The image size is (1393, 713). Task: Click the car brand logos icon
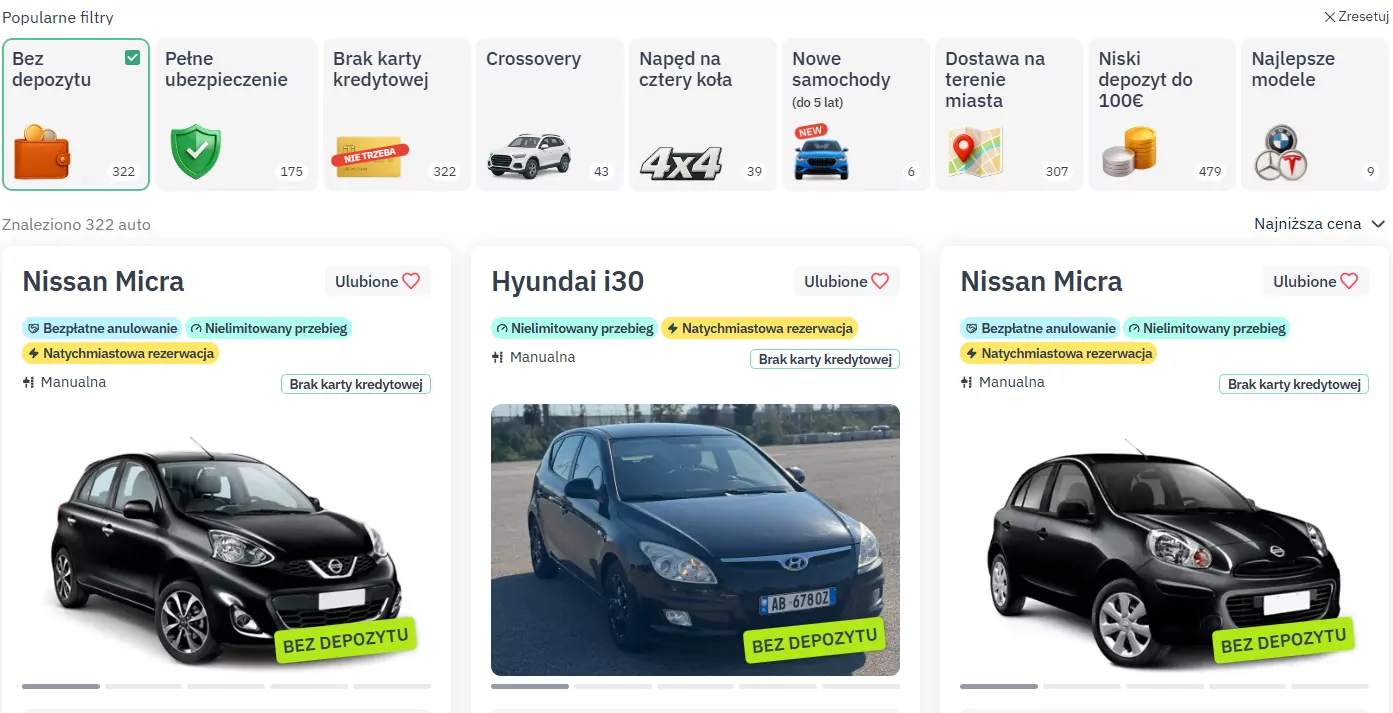tap(1281, 153)
